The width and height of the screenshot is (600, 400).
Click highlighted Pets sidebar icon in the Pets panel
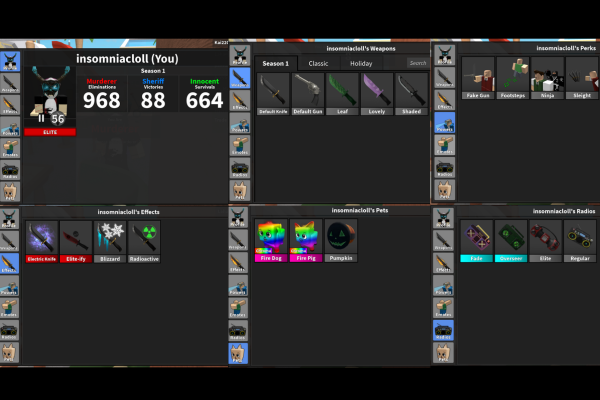point(238,353)
